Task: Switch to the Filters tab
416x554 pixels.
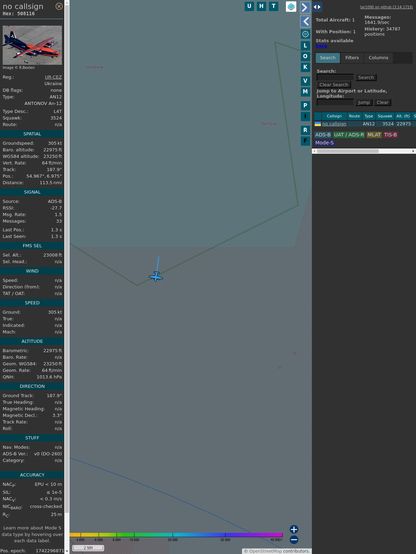Action: 352,58
